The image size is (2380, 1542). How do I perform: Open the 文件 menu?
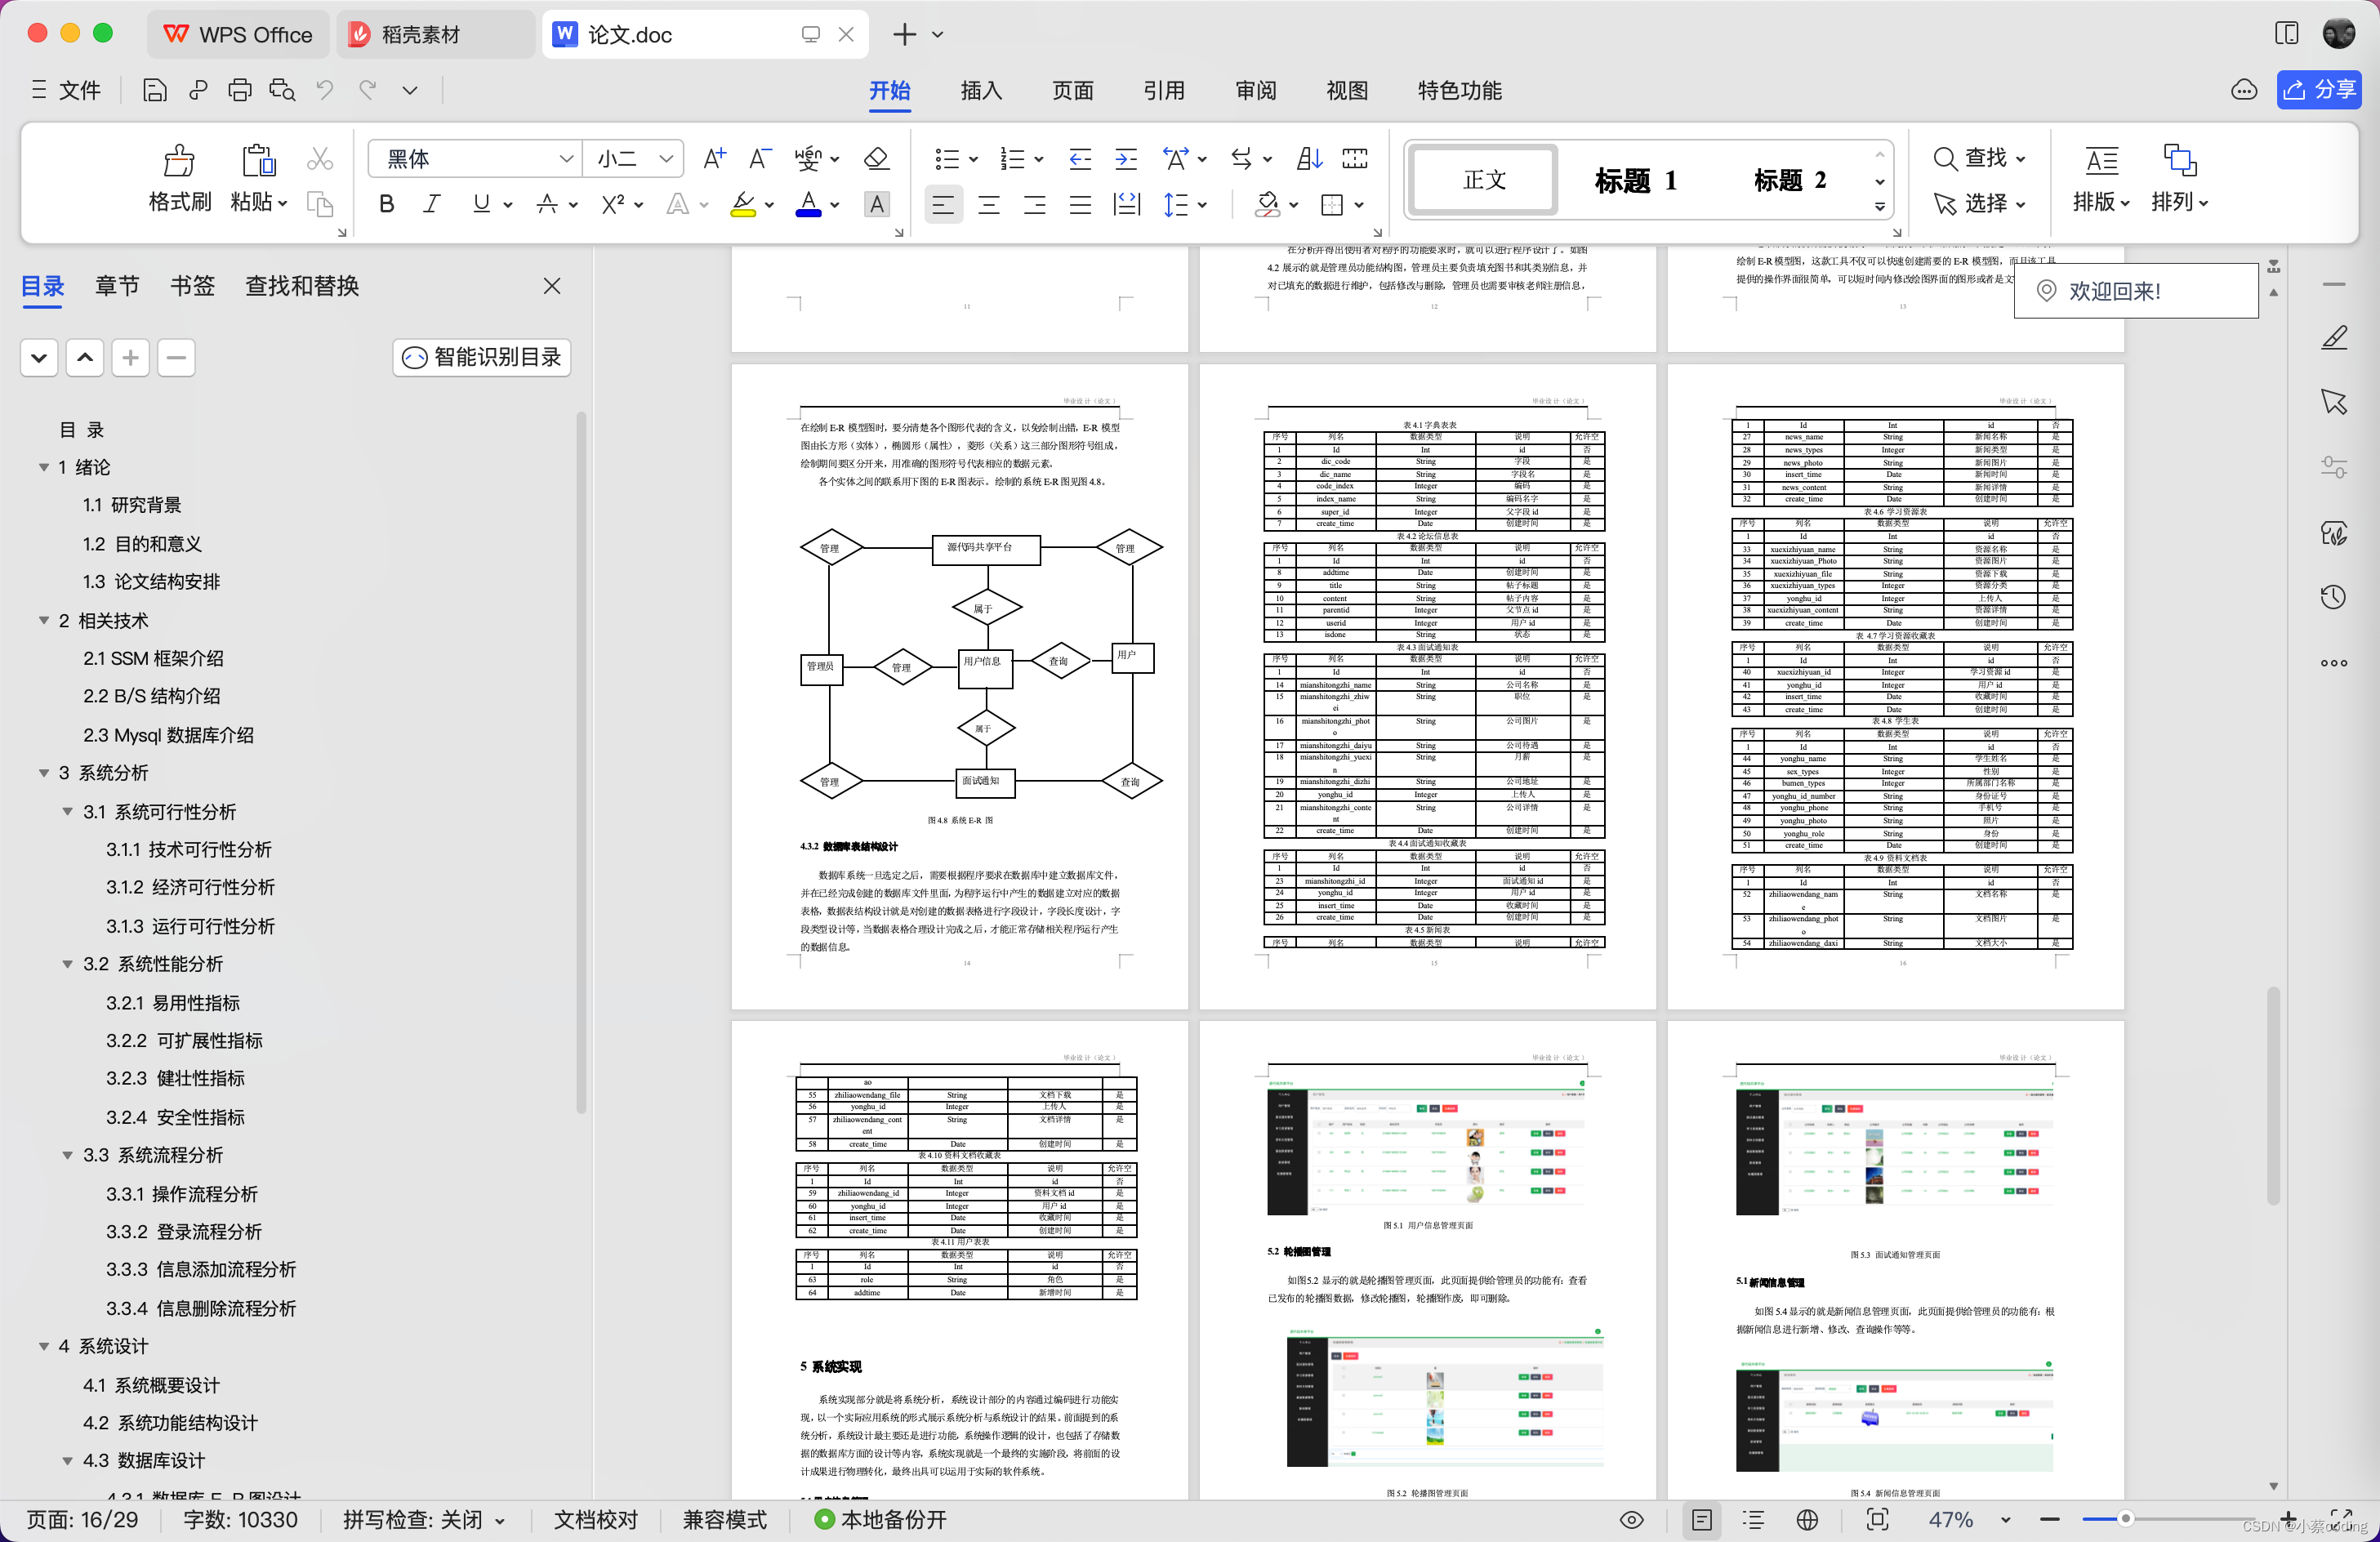66,90
